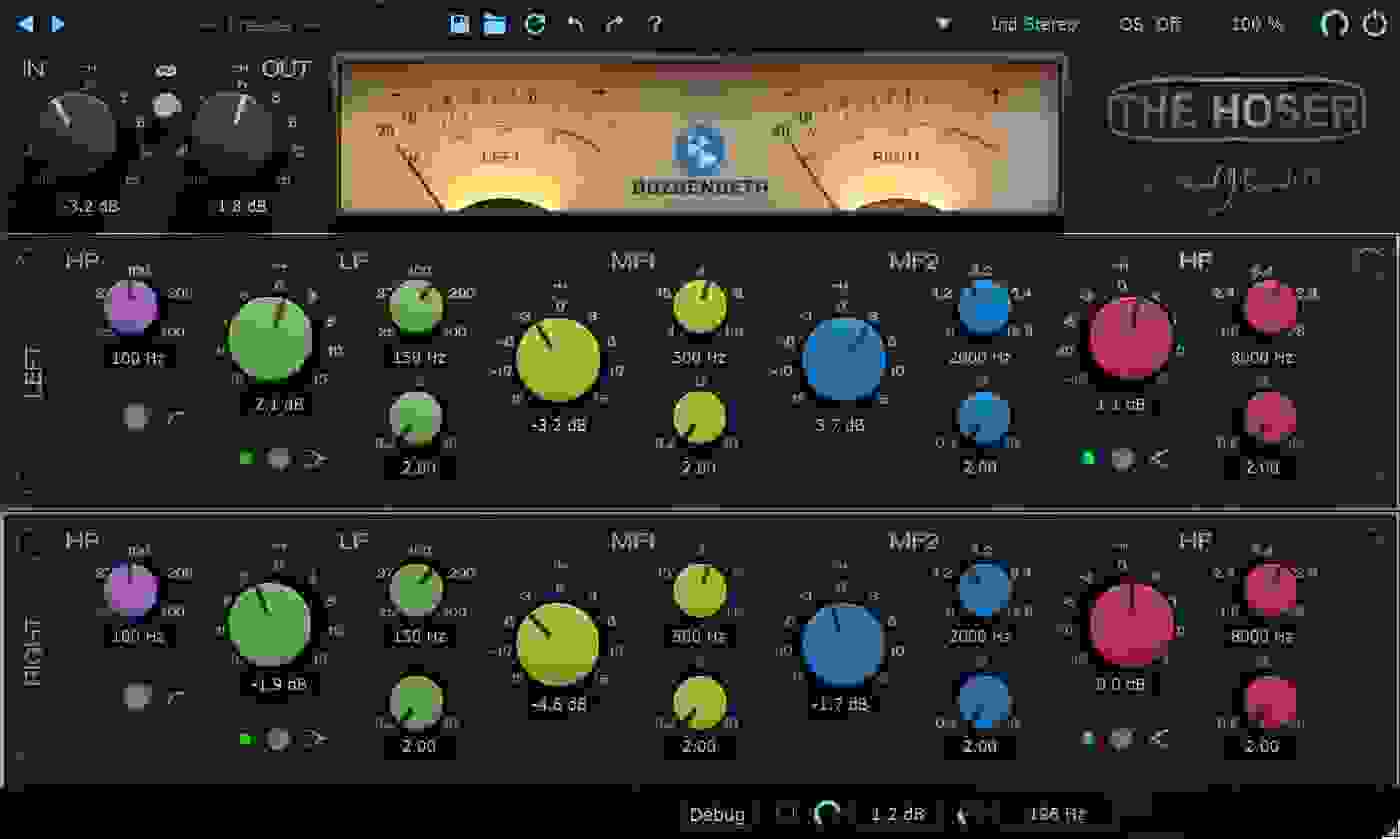Enable the left channel LF band green LED
Screen dimensions: 1400x839
coord(245,458)
